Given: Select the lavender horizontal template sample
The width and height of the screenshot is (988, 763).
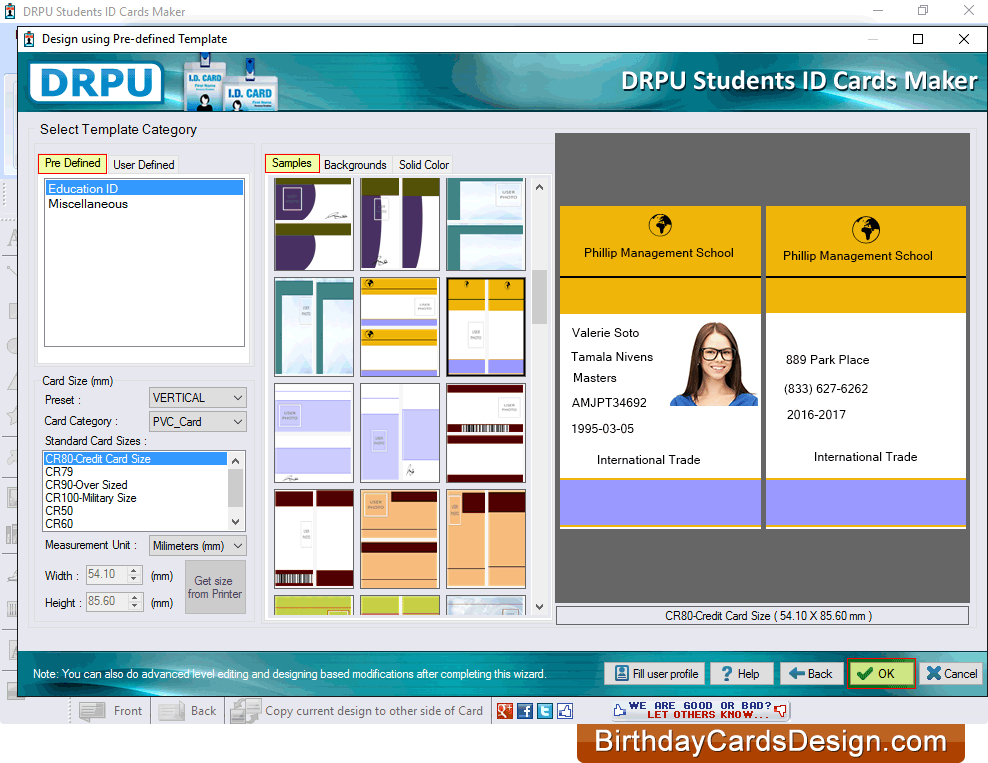Looking at the screenshot, I should coord(314,433).
